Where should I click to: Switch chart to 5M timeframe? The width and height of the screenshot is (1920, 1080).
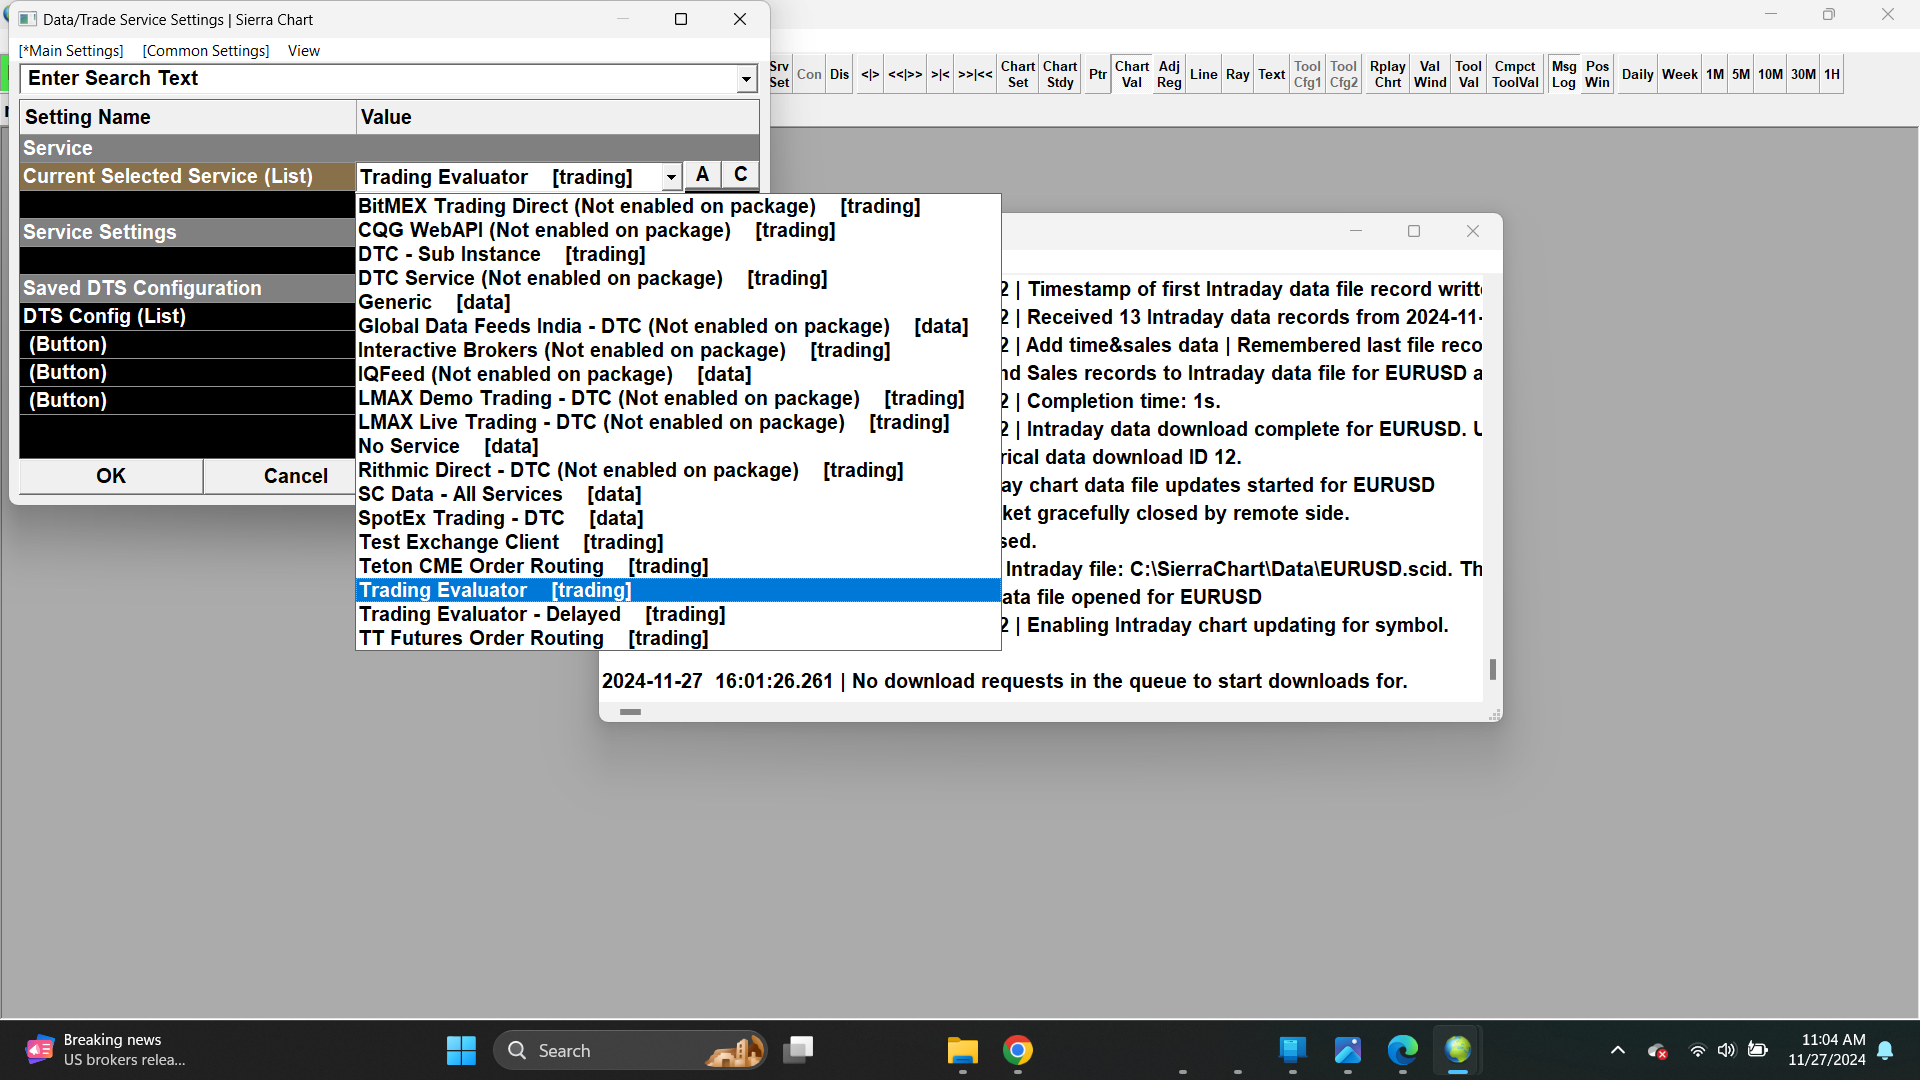point(1740,74)
